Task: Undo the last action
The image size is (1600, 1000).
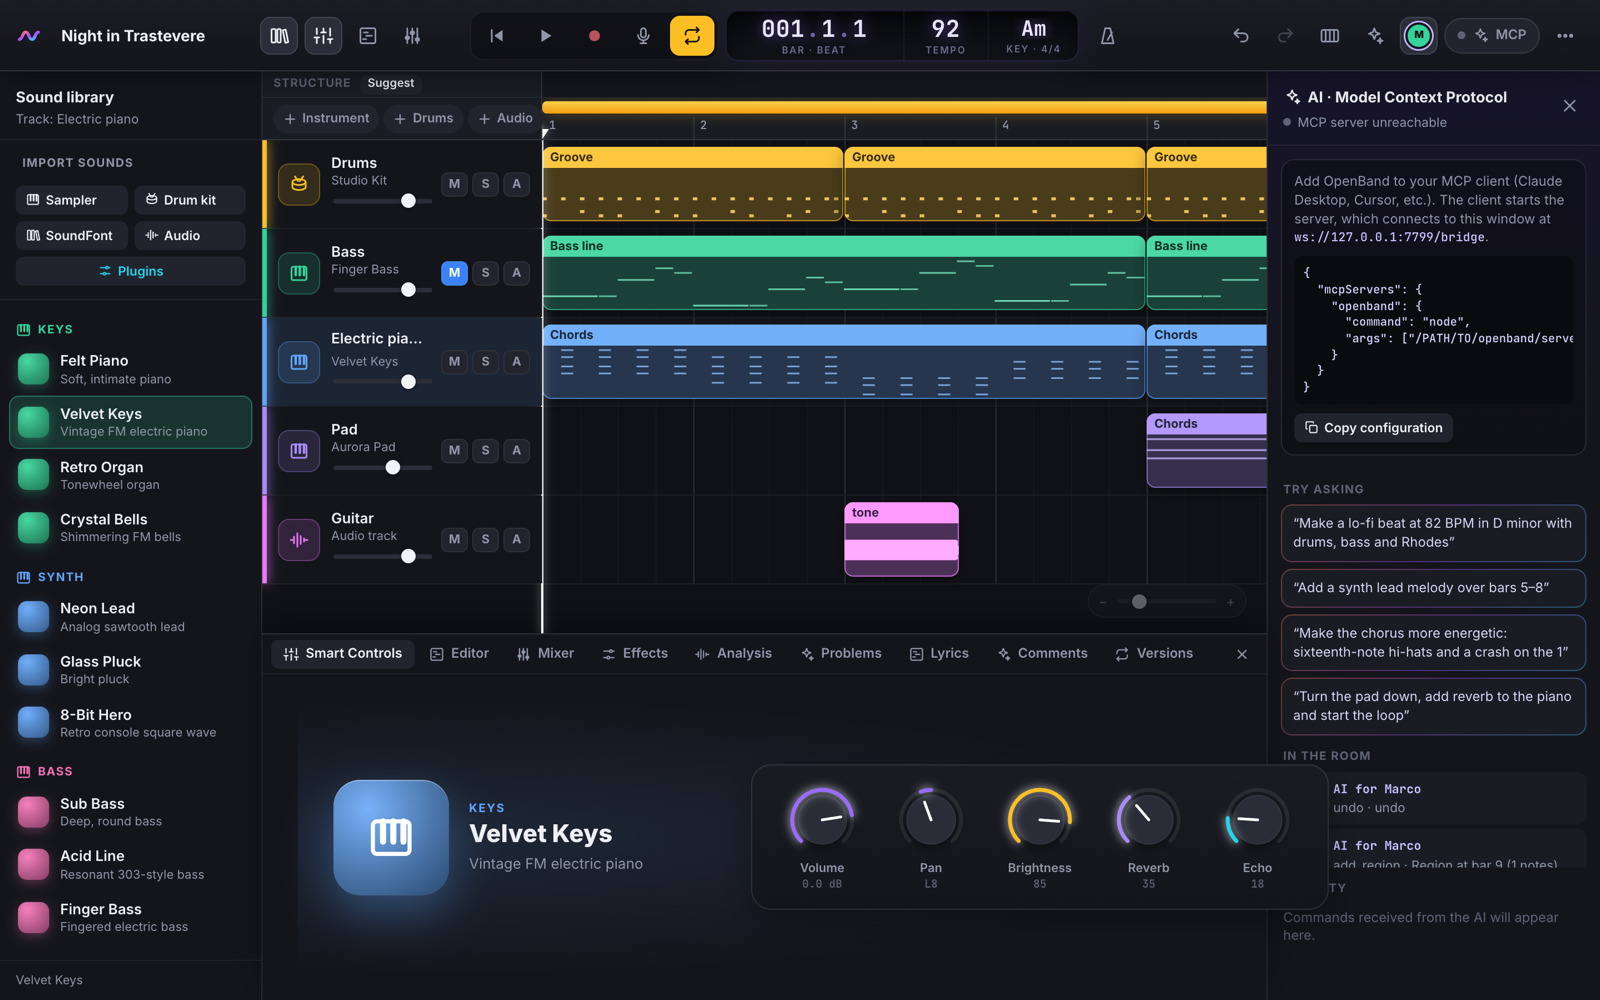Action: coord(1241,36)
